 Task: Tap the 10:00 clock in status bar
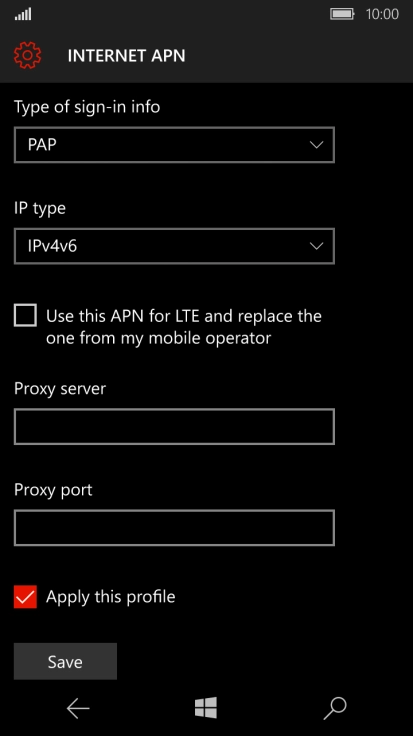[x=382, y=14]
